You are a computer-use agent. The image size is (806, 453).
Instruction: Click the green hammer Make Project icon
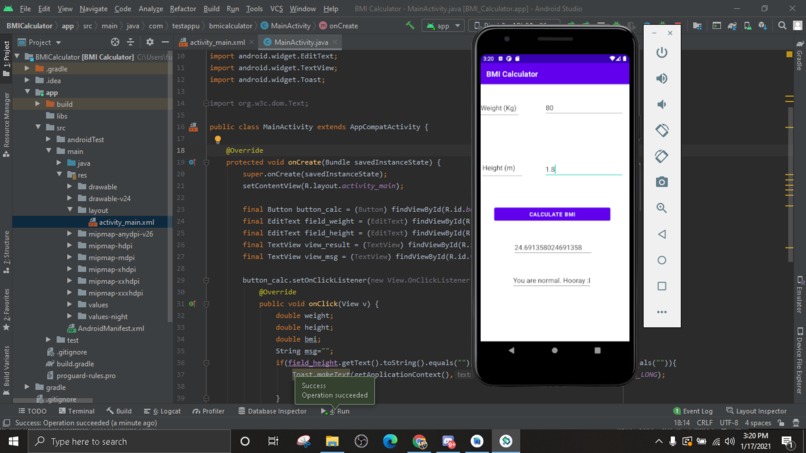pos(410,25)
